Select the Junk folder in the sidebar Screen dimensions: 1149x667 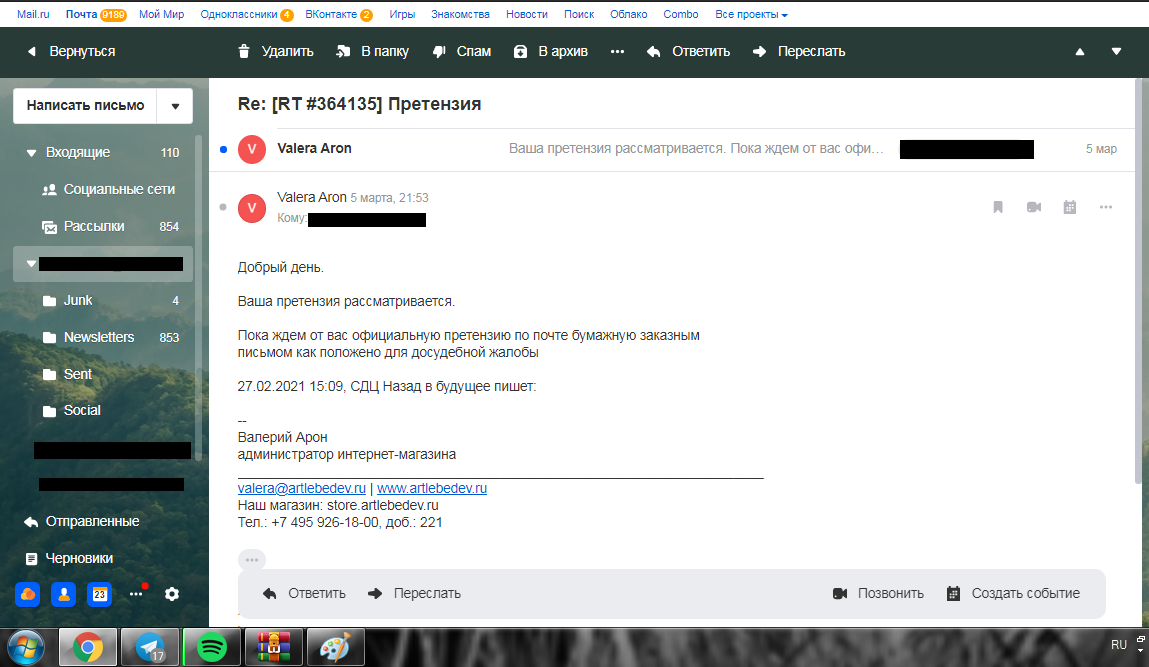pyautogui.click(x=78, y=300)
